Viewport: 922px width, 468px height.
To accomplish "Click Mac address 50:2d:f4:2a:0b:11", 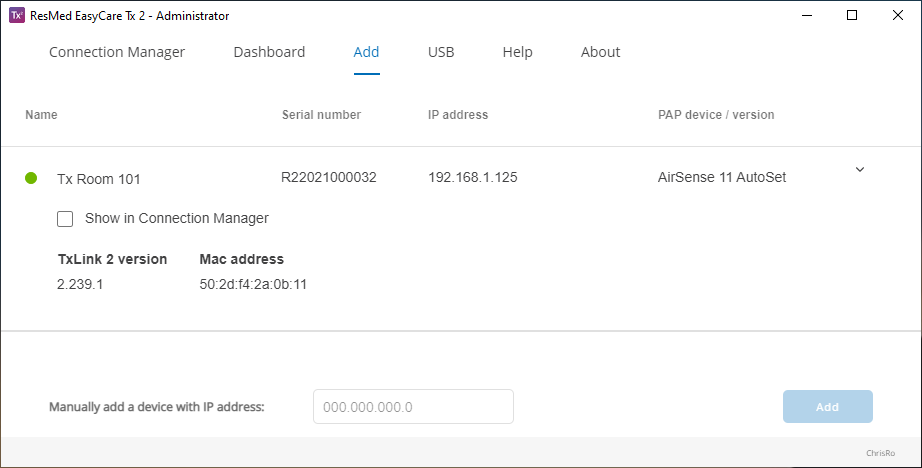I will coord(253,285).
